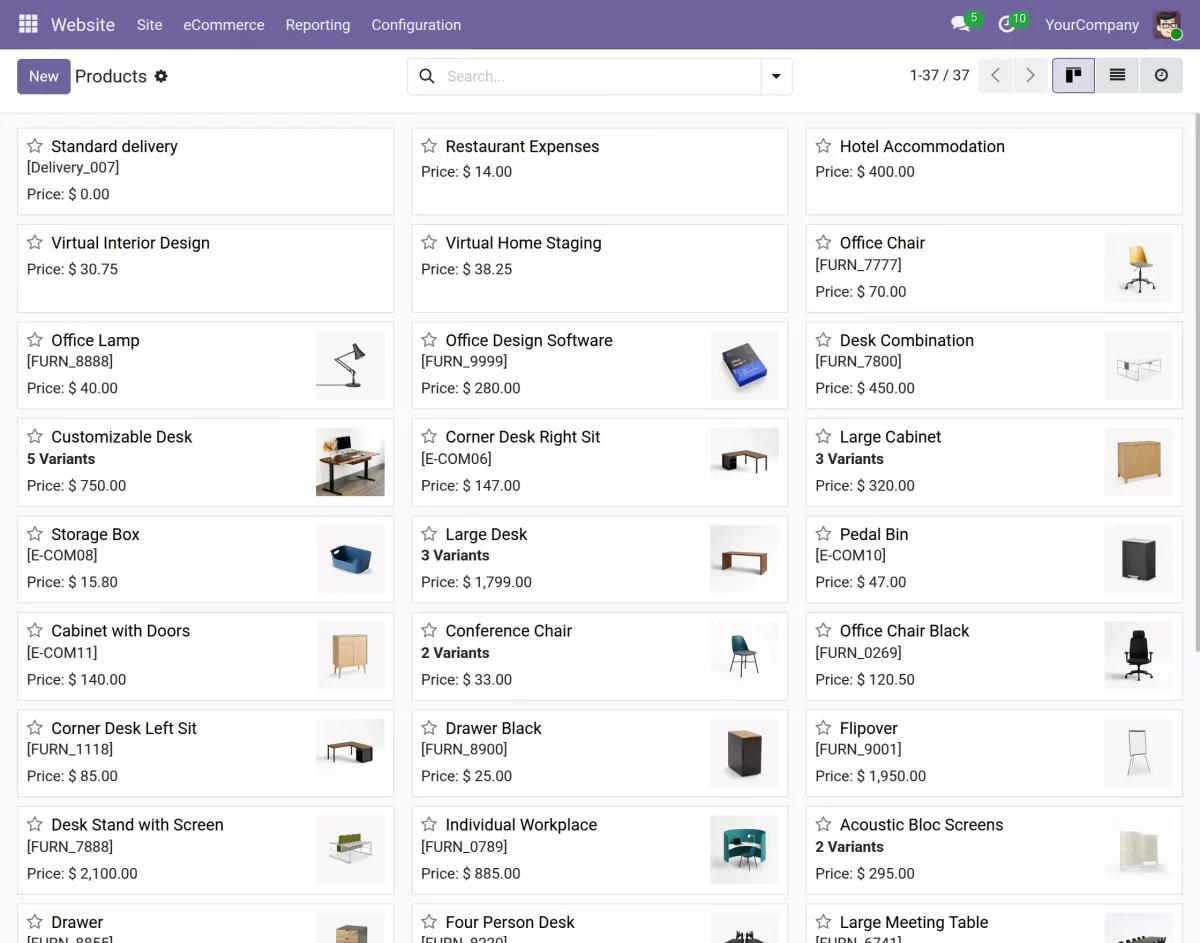The height and width of the screenshot is (943, 1200).
Task: Favorite the Pedal Bin product
Action: tap(823, 534)
